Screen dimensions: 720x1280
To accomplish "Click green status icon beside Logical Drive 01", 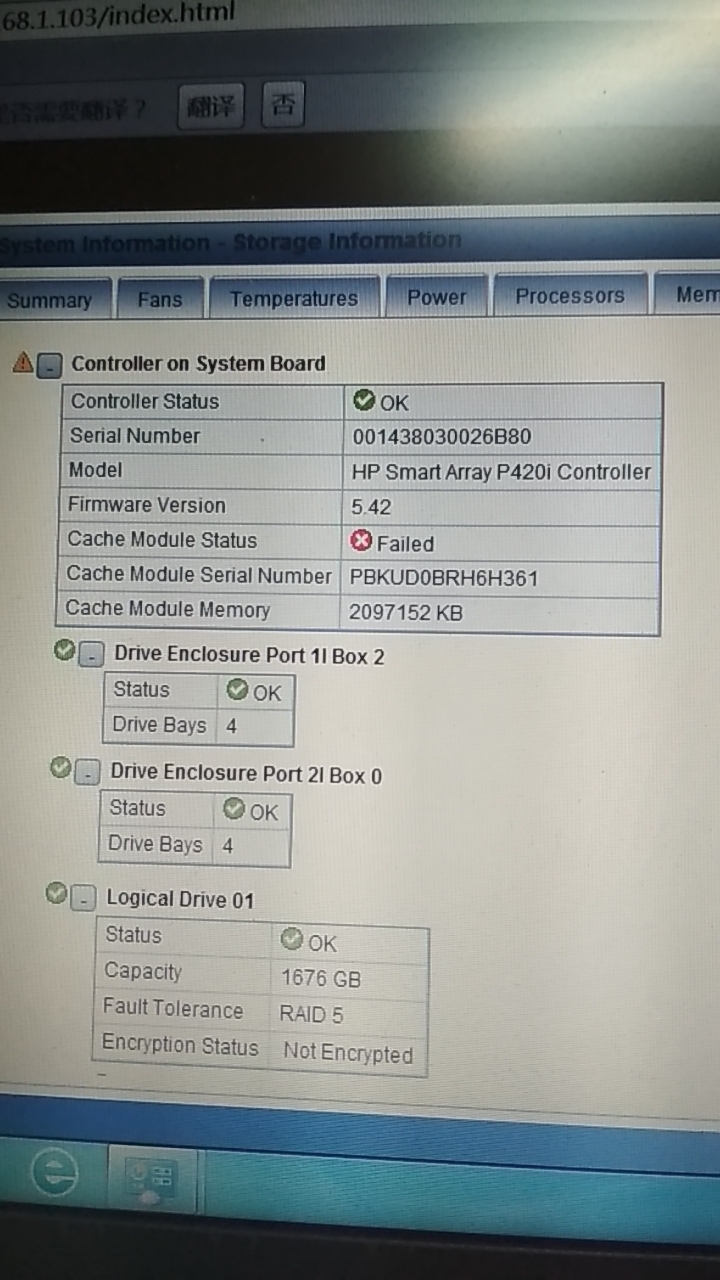I will point(56,892).
